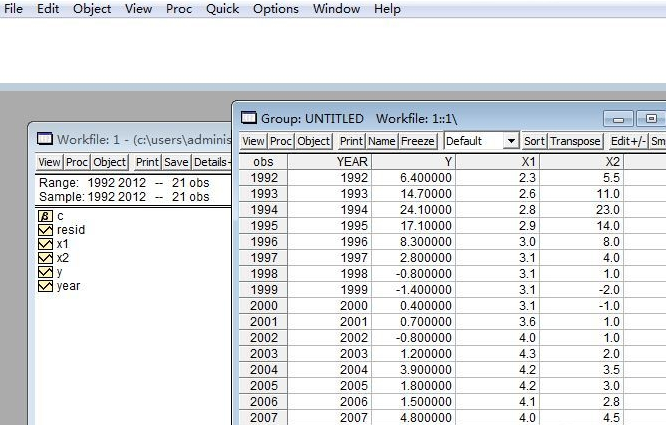Click View button in Workfile window
Screen dimensions: 666x425
[x=49, y=162]
